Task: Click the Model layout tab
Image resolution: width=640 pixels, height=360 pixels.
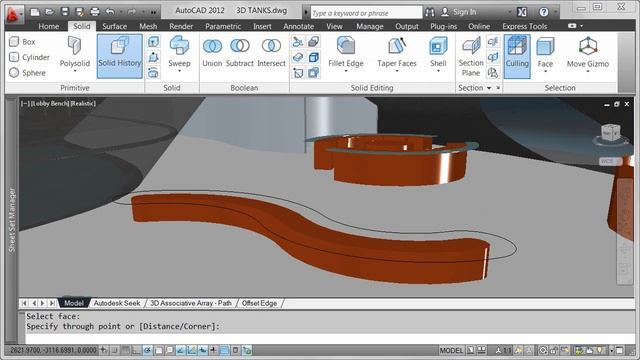Action: pyautogui.click(x=74, y=303)
